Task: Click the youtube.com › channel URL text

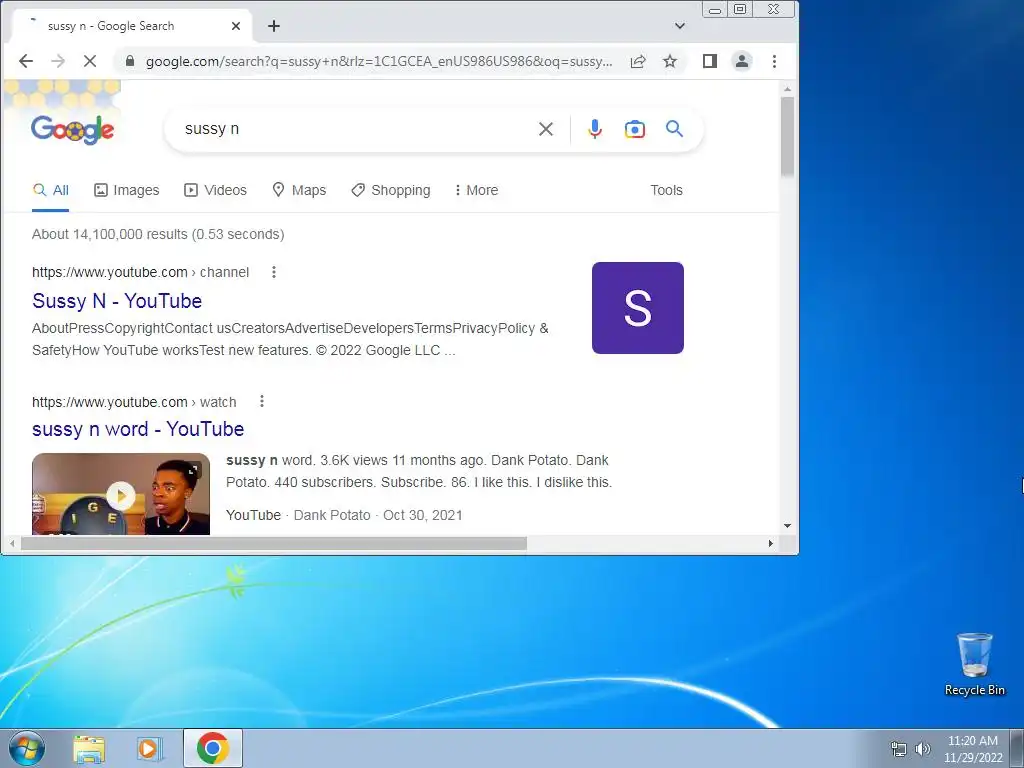Action: point(140,272)
